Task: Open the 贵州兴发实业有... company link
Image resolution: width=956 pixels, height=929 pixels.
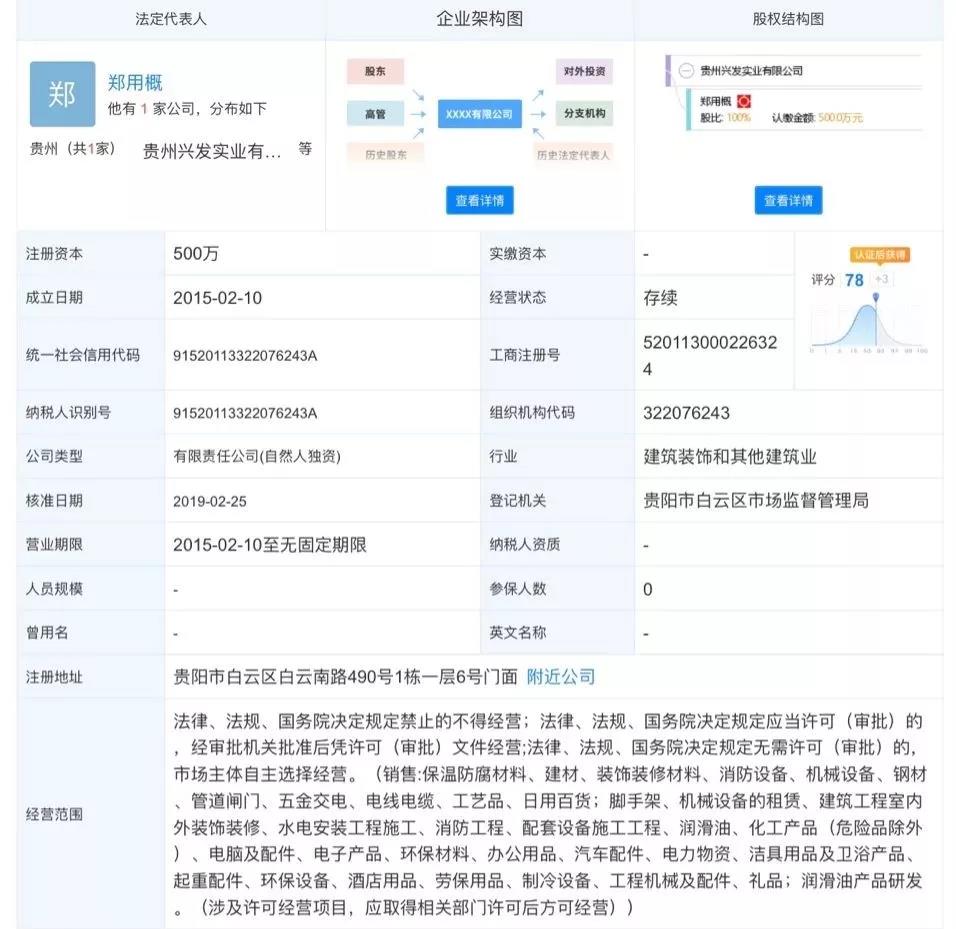Action: 212,151
